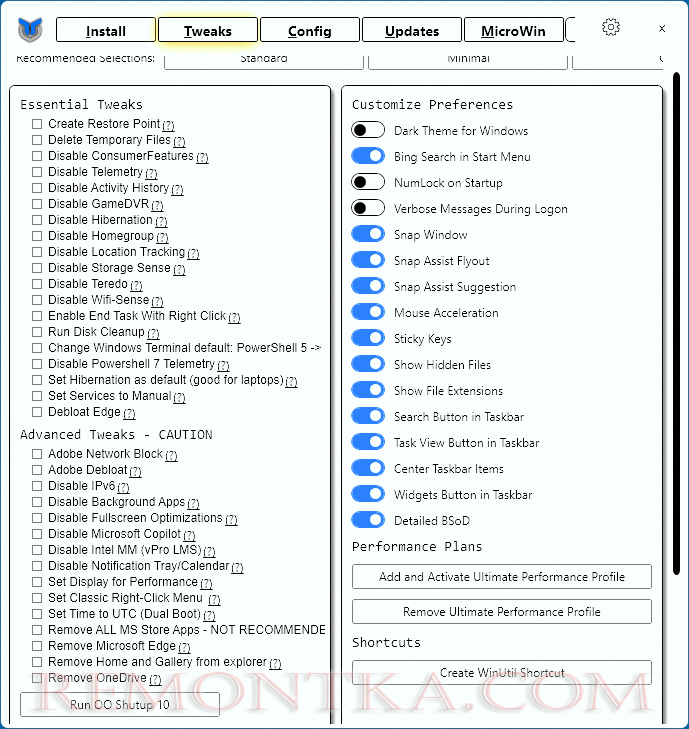Tick Disable Powershell 7 Telemetry checkbox
The height and width of the screenshot is (729, 689).
(x=37, y=364)
